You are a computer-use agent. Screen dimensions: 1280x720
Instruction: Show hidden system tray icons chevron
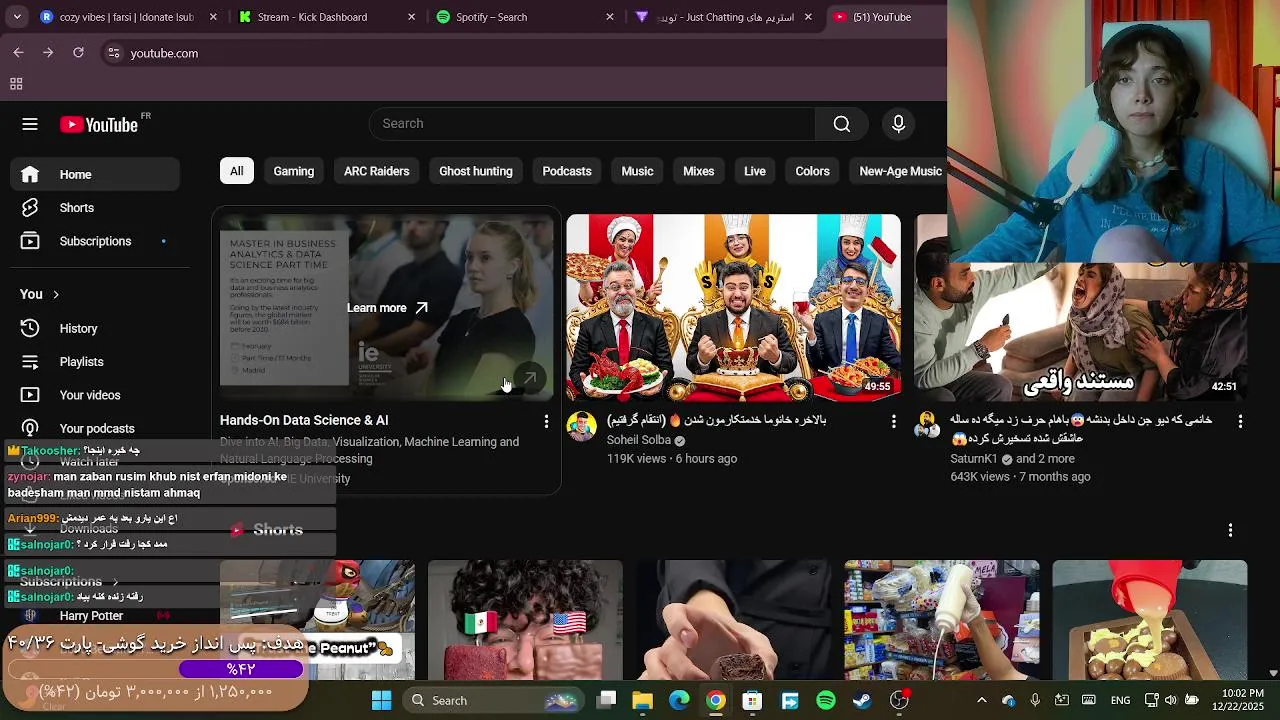click(x=981, y=700)
